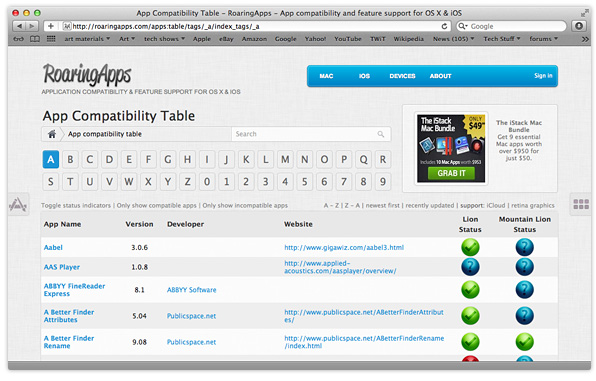Open the bookmarks book icon
Viewport: 596px width, 381px height.
tap(35, 39)
